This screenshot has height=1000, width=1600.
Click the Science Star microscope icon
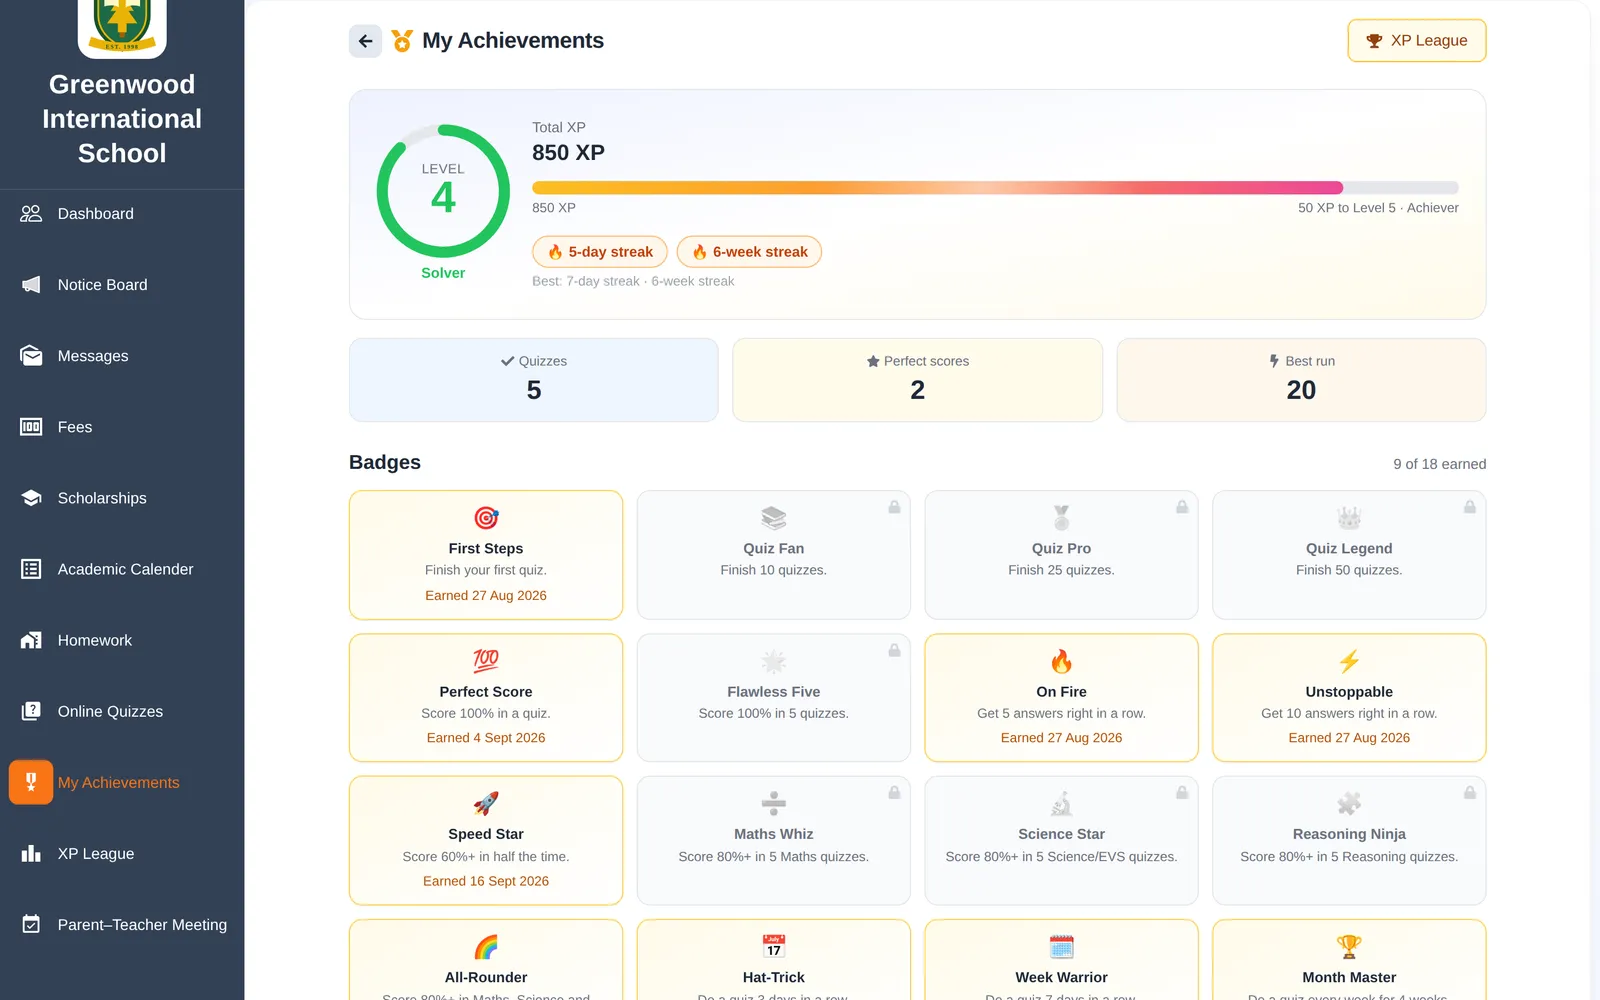(x=1061, y=804)
